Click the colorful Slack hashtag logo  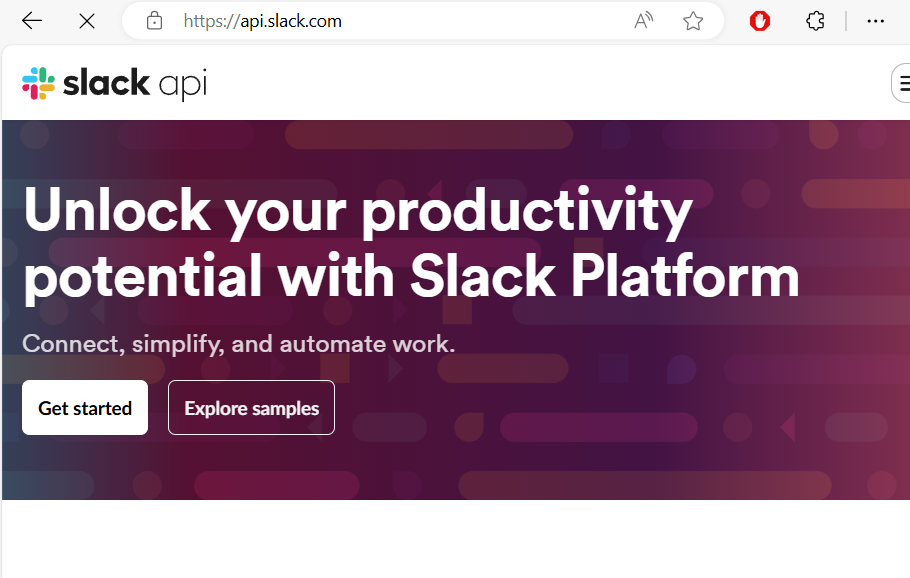[38, 84]
